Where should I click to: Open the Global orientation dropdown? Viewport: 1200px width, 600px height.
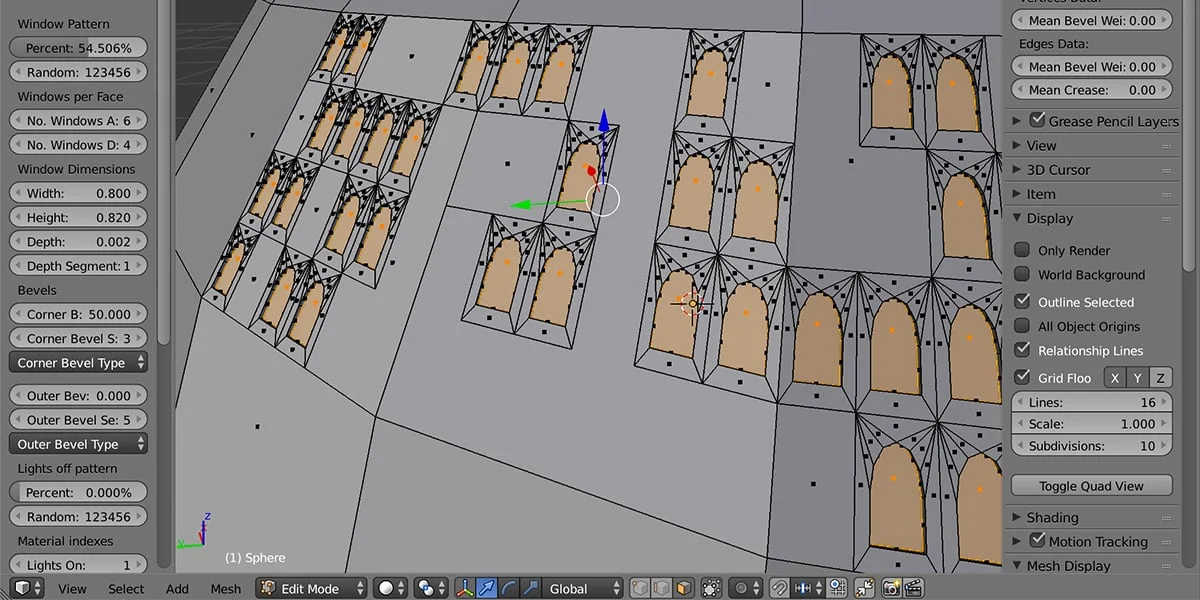(580, 588)
